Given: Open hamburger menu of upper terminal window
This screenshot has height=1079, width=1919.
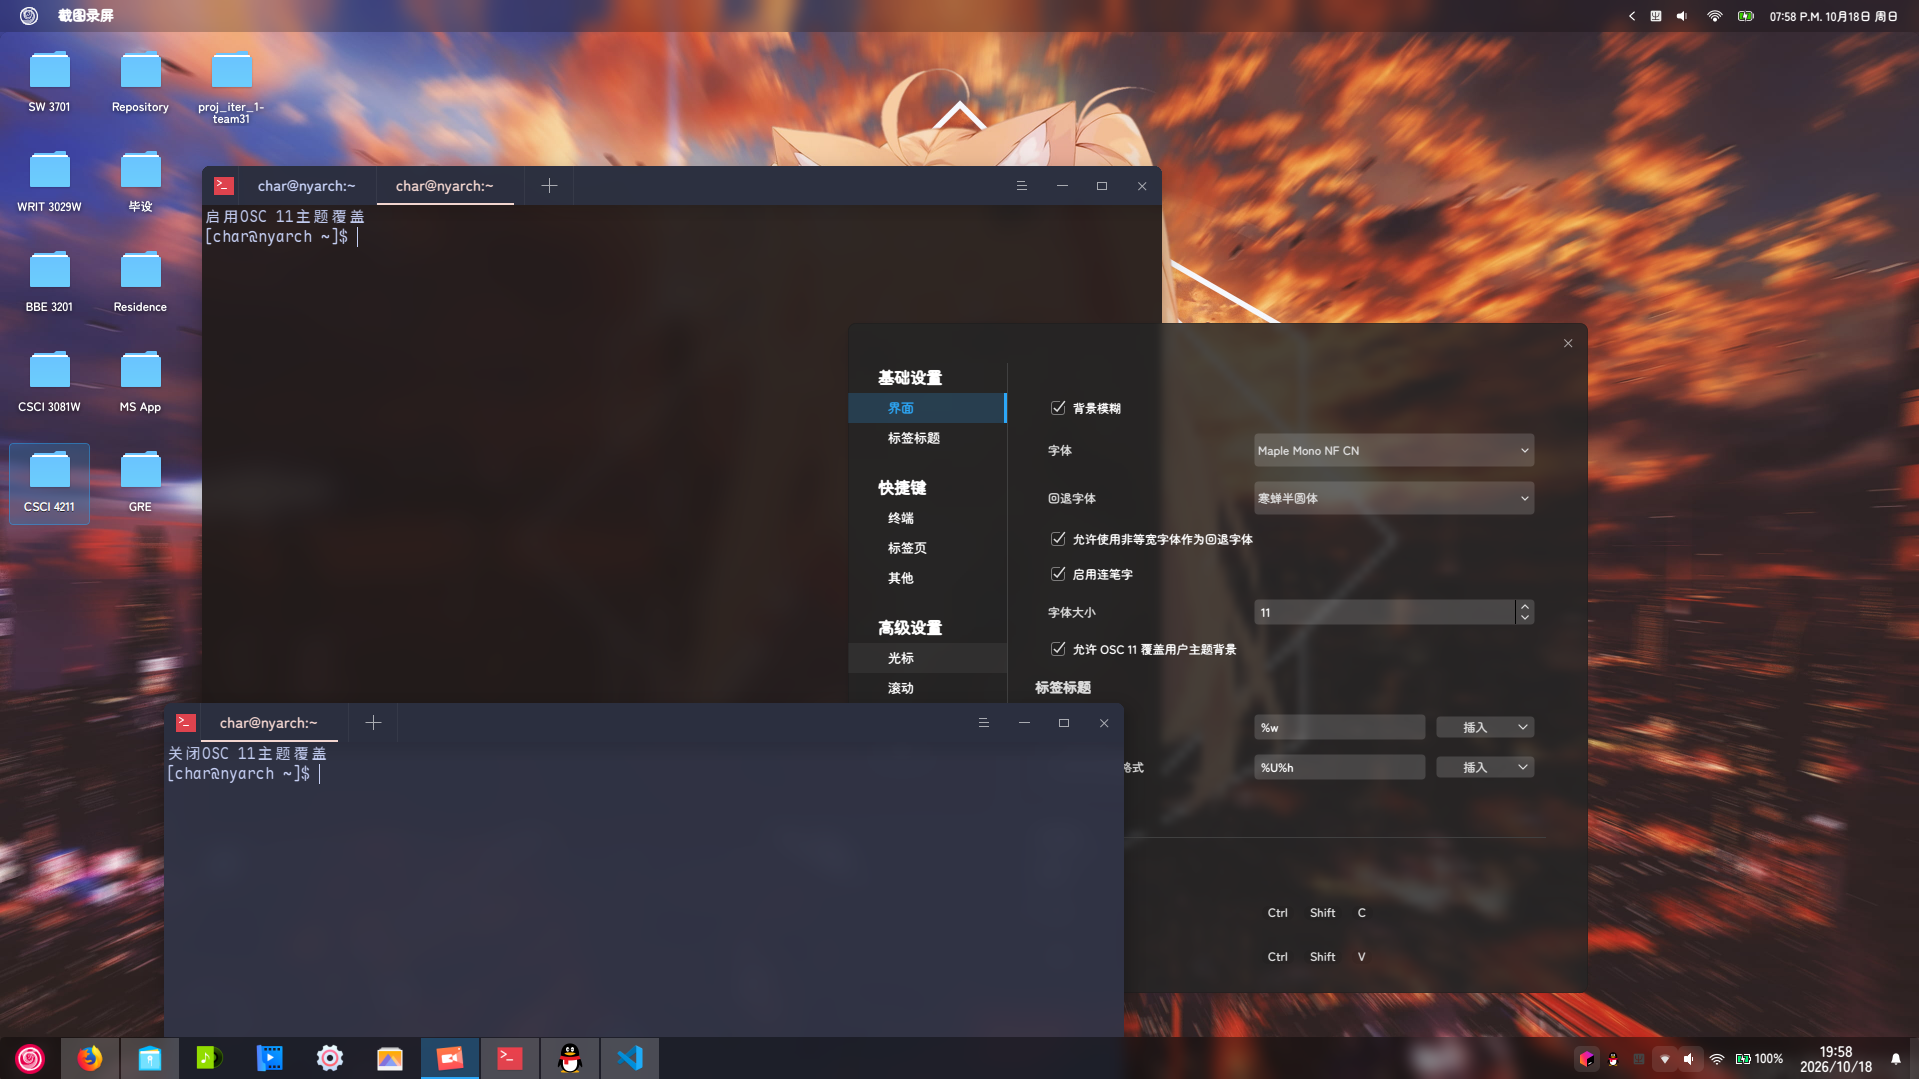Looking at the screenshot, I should click(1021, 186).
